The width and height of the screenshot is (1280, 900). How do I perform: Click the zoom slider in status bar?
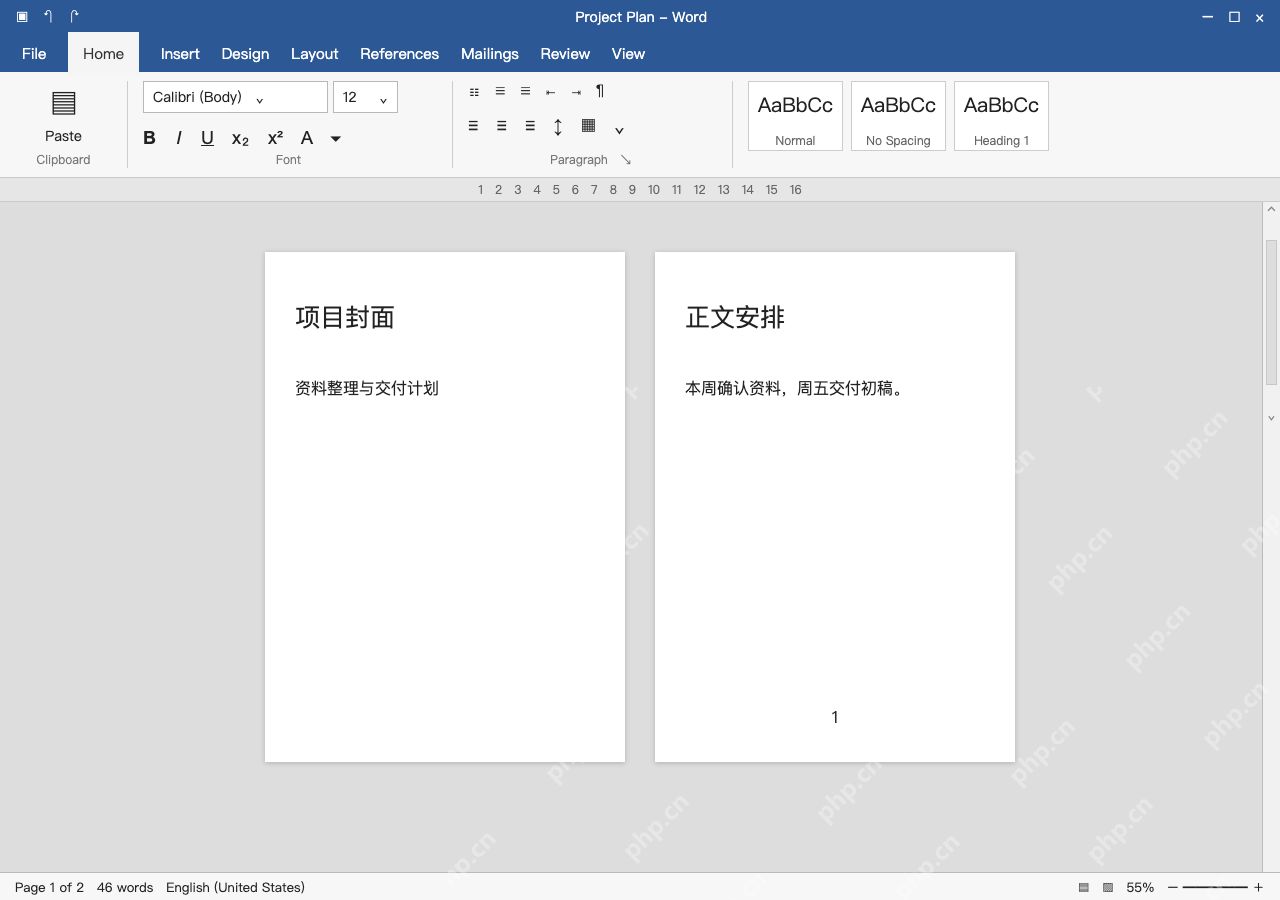[1215, 887]
